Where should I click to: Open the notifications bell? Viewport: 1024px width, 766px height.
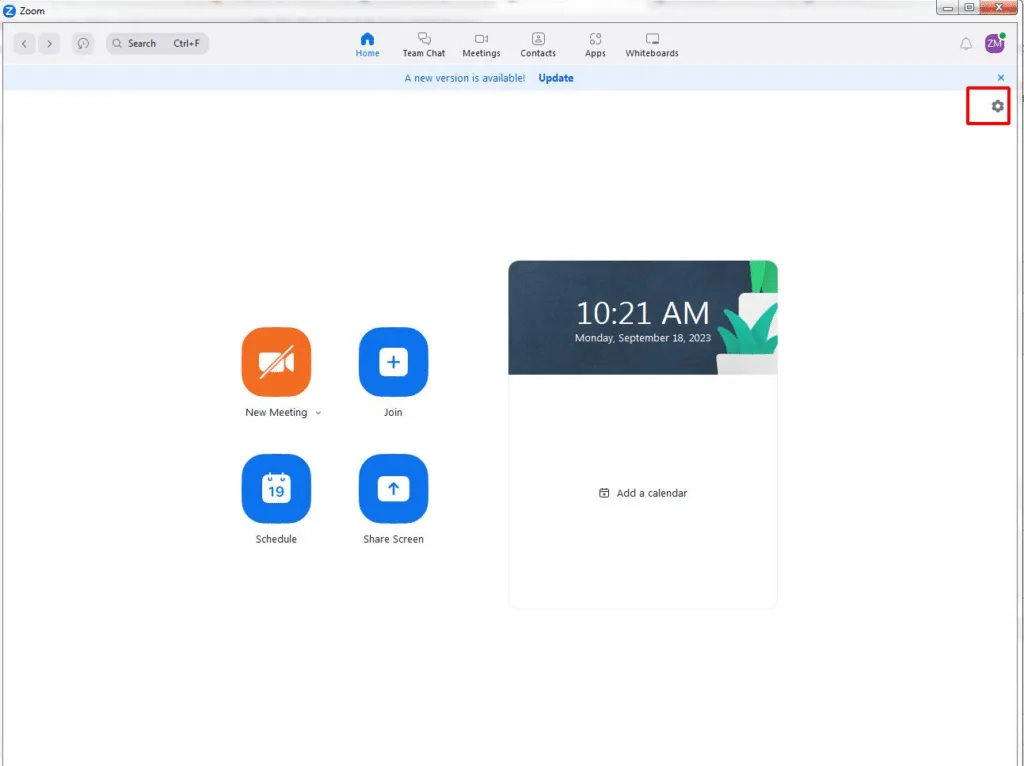(x=963, y=43)
